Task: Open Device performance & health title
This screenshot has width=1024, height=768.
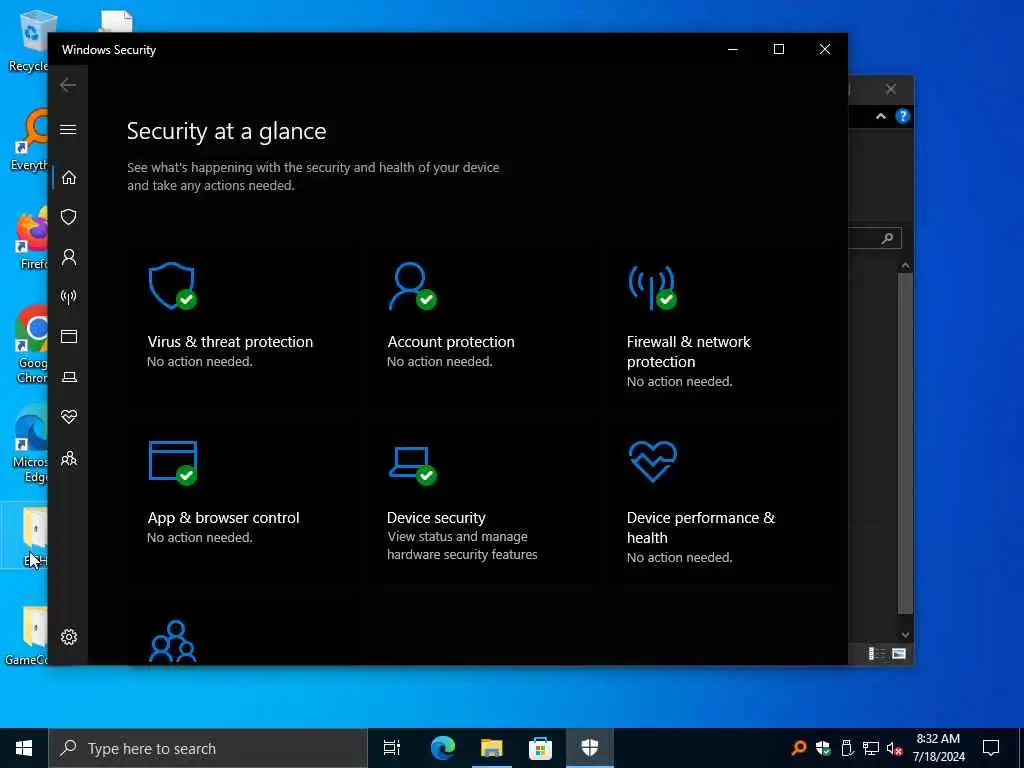Action: pos(701,528)
